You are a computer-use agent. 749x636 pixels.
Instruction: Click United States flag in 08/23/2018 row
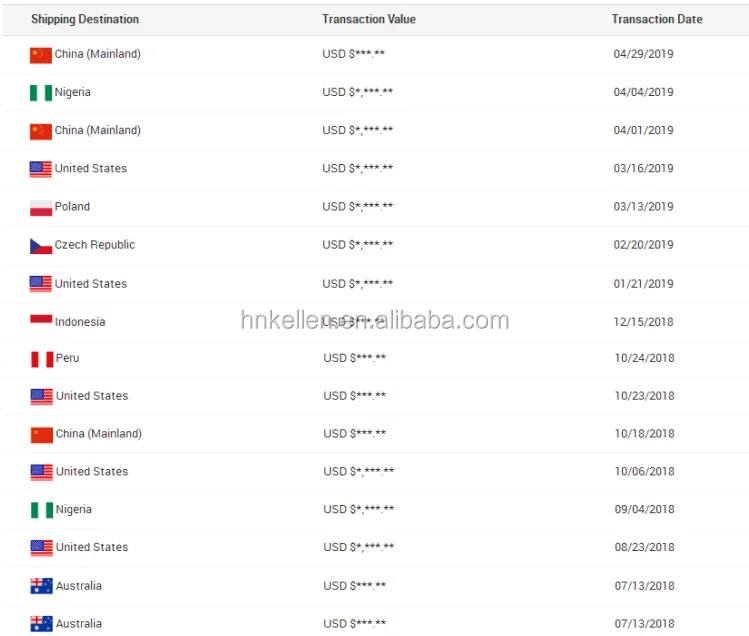tap(42, 548)
